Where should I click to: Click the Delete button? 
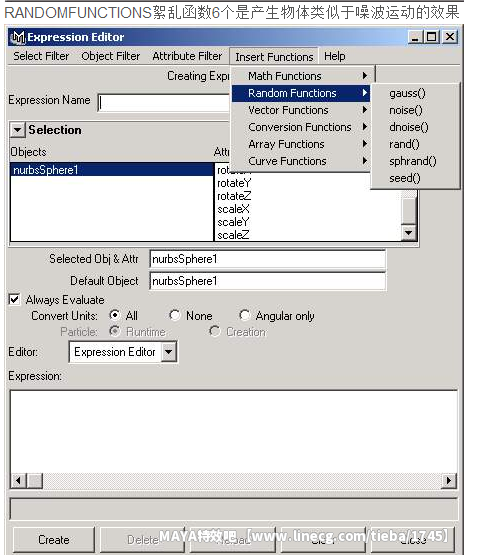click(142, 540)
